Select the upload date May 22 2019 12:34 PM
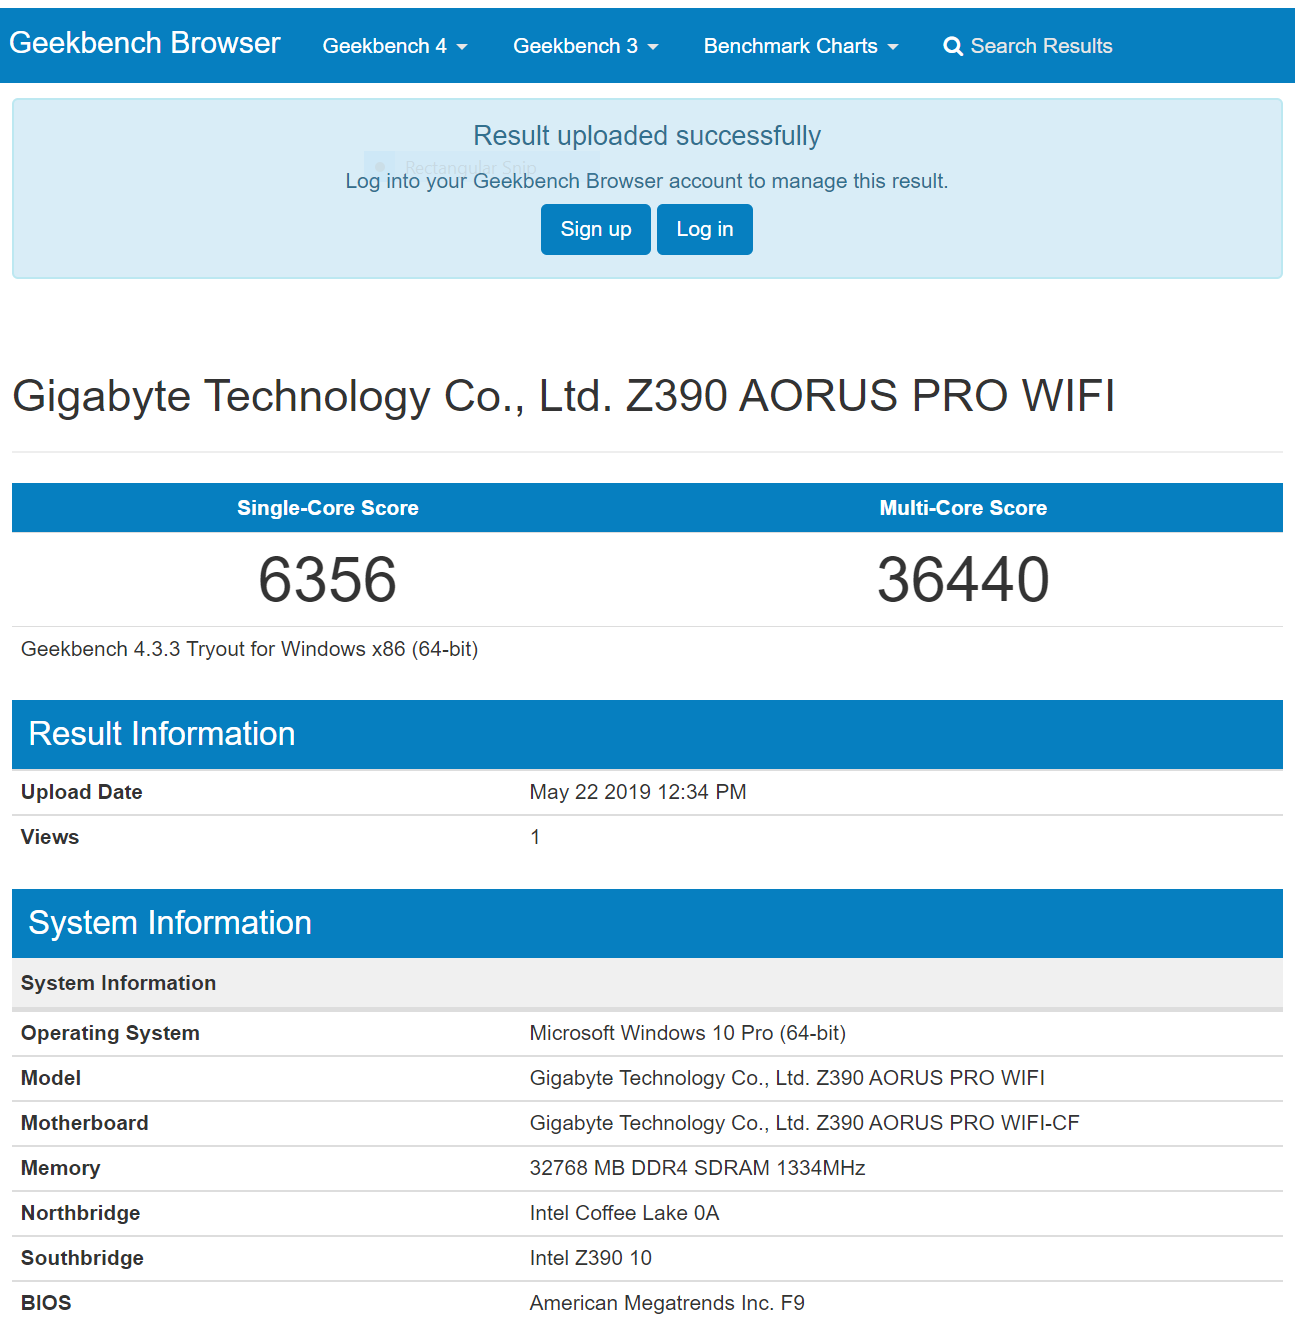 pos(638,792)
